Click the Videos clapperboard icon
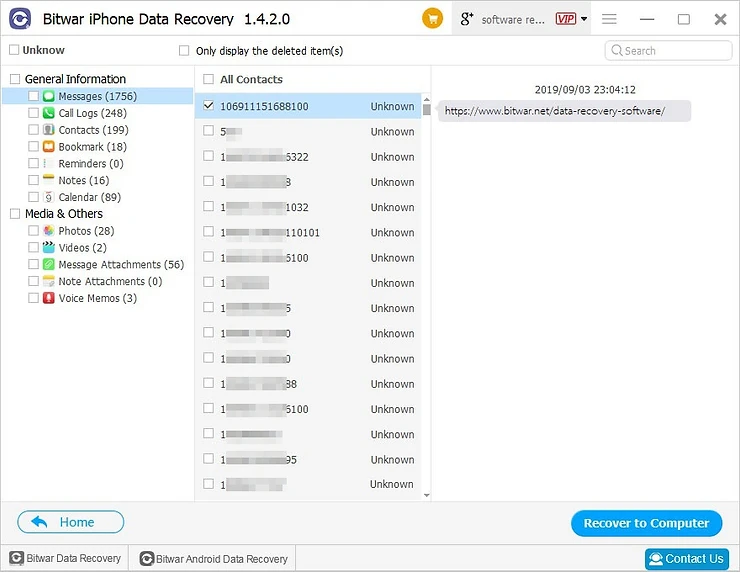 (49, 247)
